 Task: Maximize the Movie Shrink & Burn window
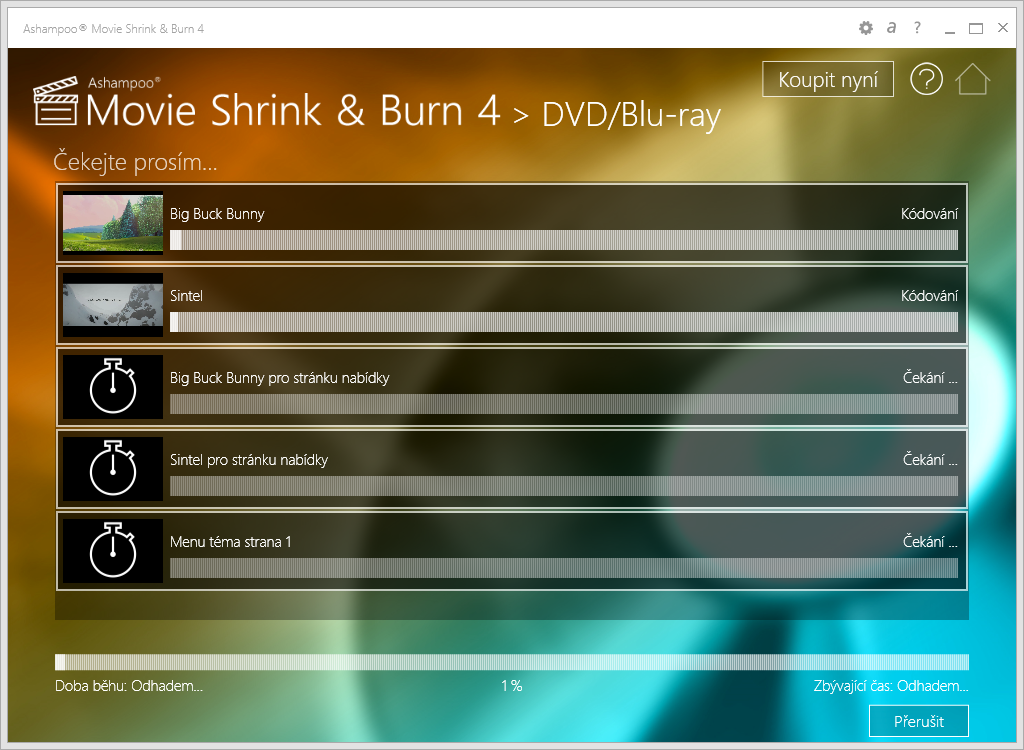[x=976, y=28]
